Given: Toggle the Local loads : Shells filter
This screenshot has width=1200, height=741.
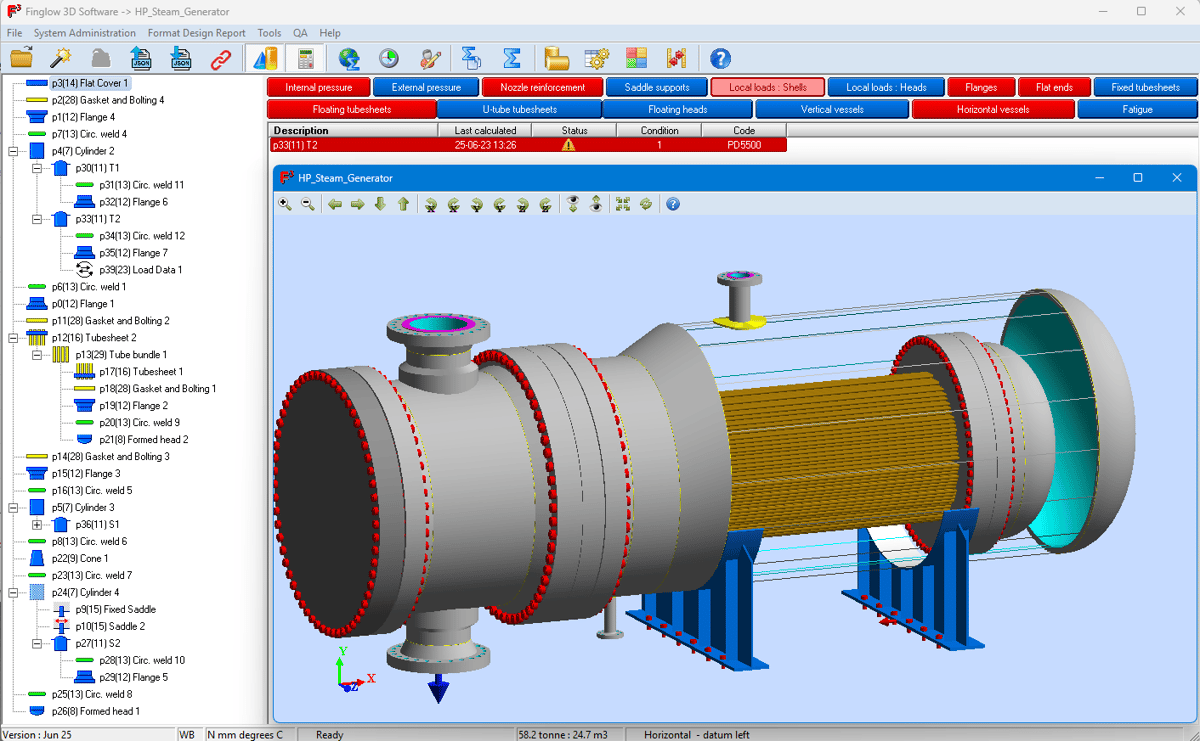Looking at the screenshot, I should point(767,87).
